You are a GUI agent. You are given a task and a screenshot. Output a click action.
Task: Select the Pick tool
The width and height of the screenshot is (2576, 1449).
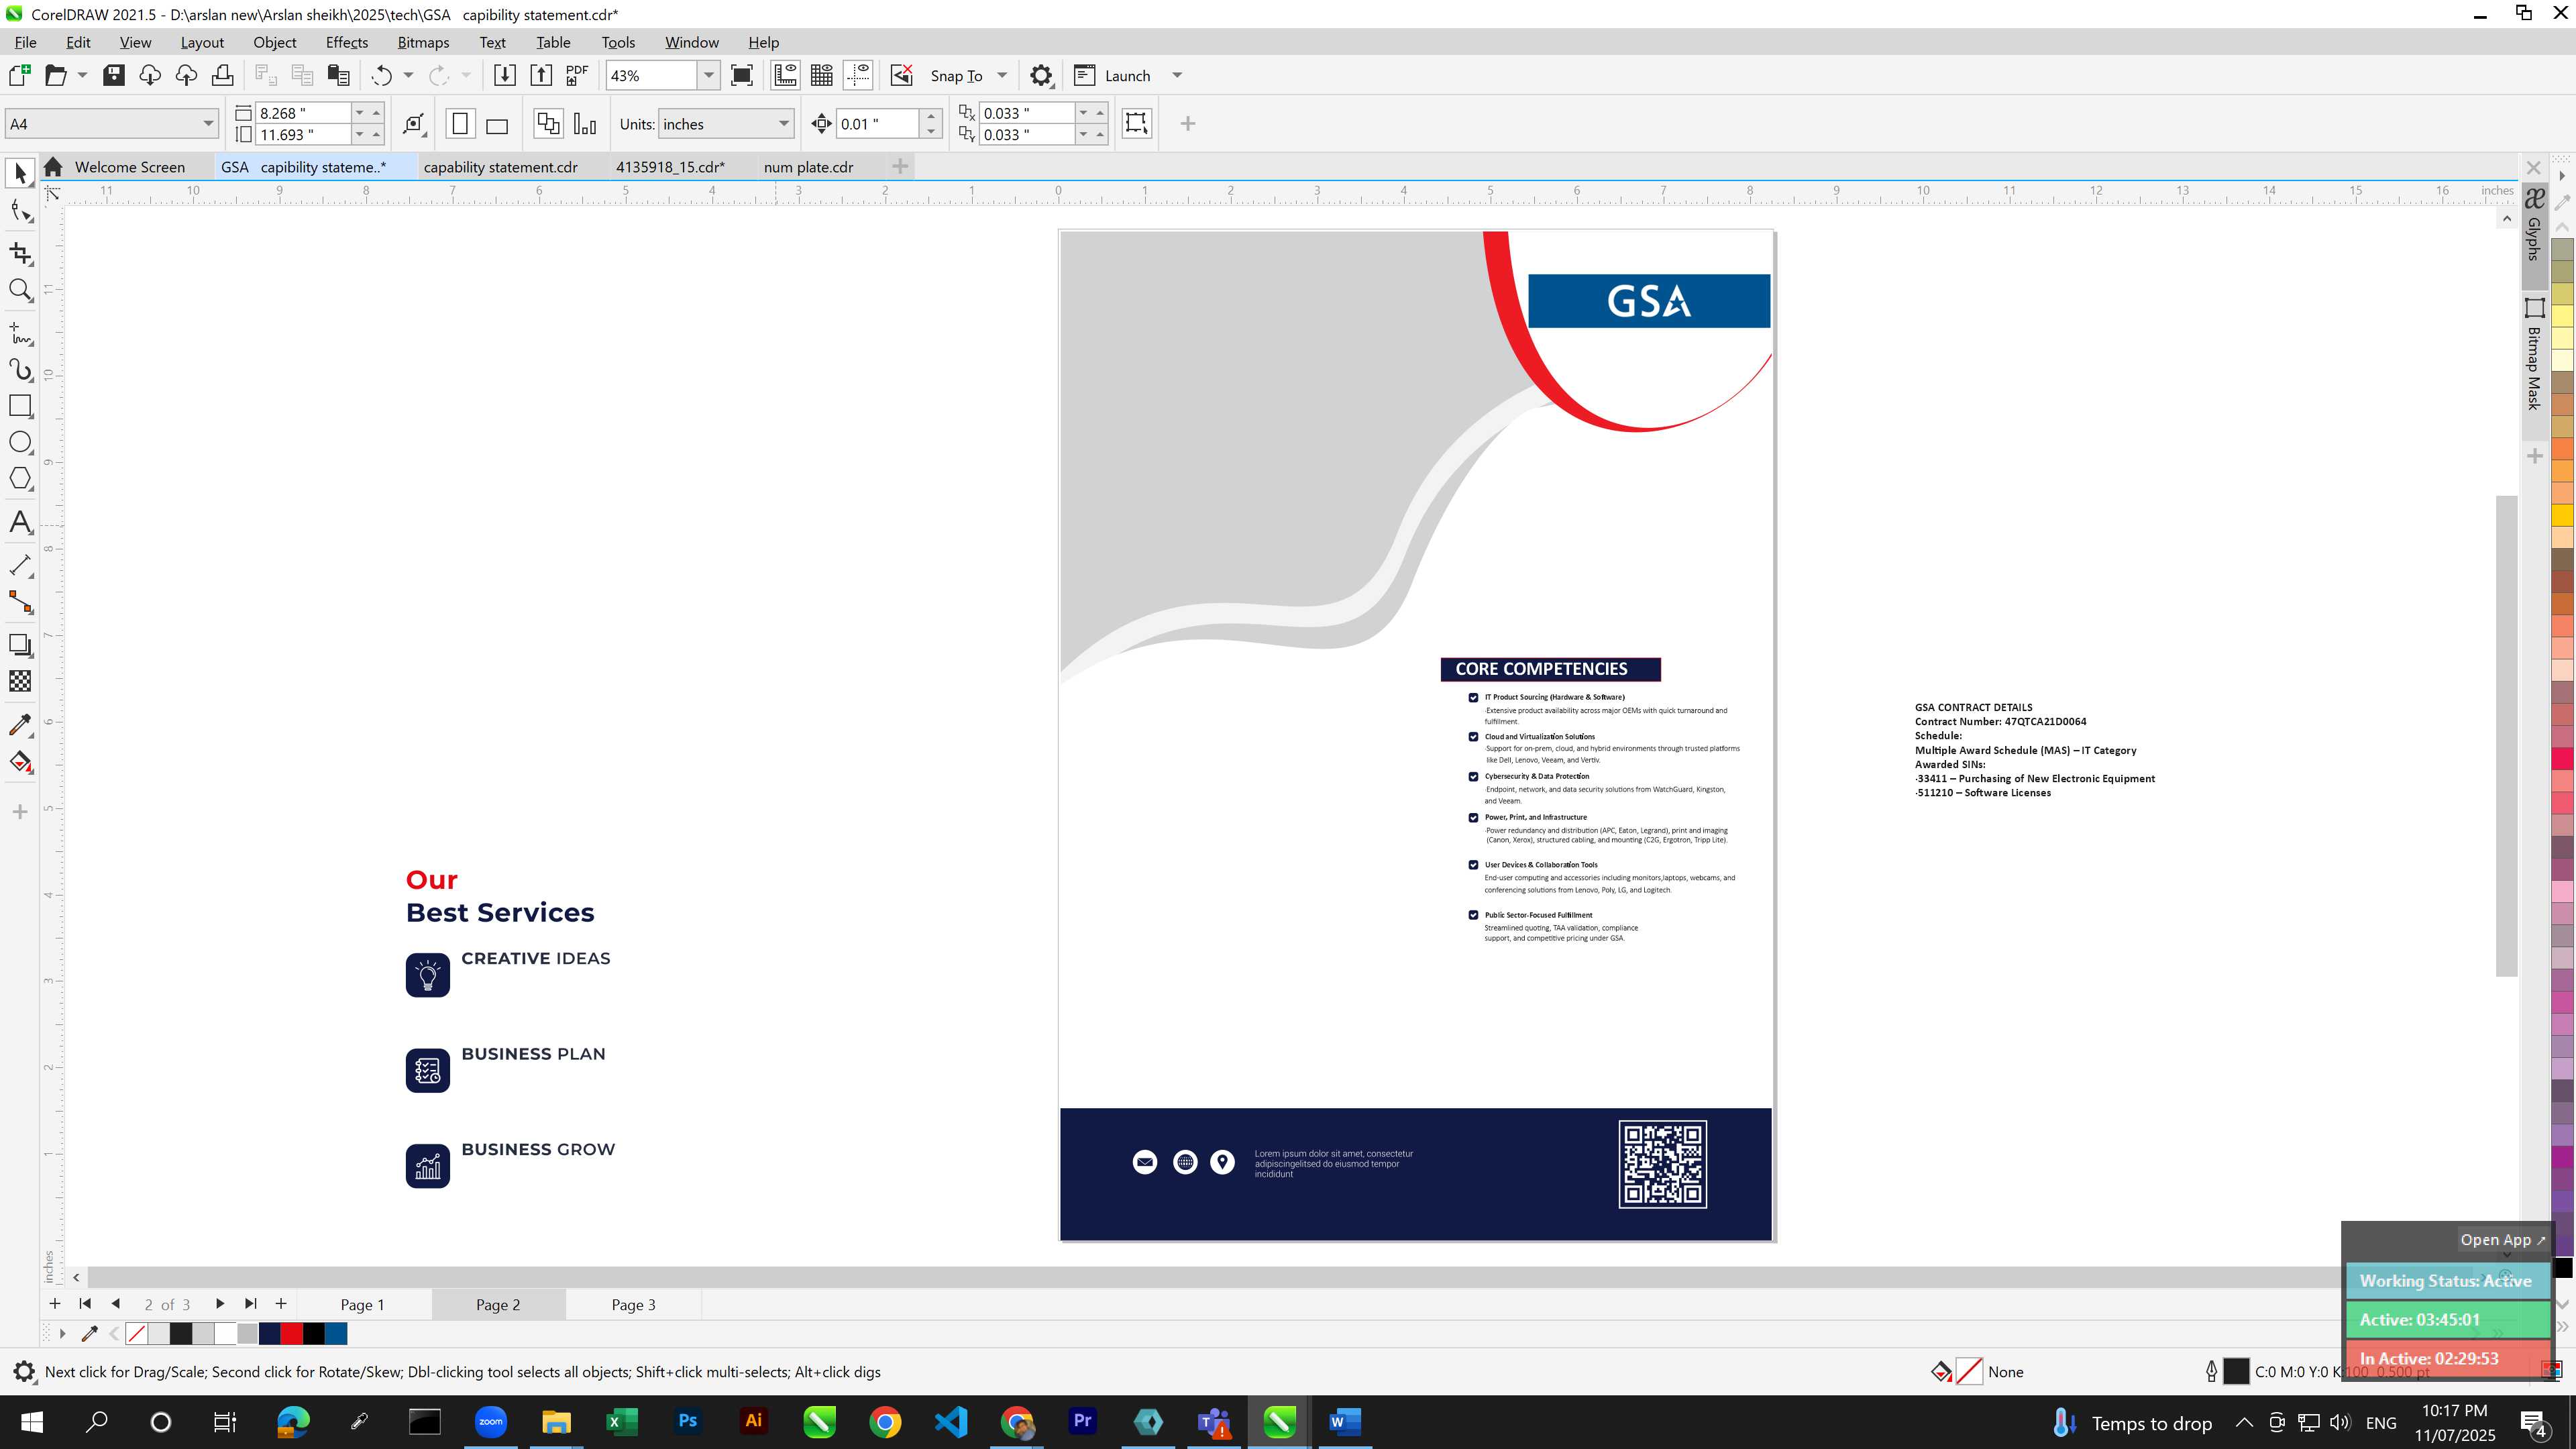point(20,173)
